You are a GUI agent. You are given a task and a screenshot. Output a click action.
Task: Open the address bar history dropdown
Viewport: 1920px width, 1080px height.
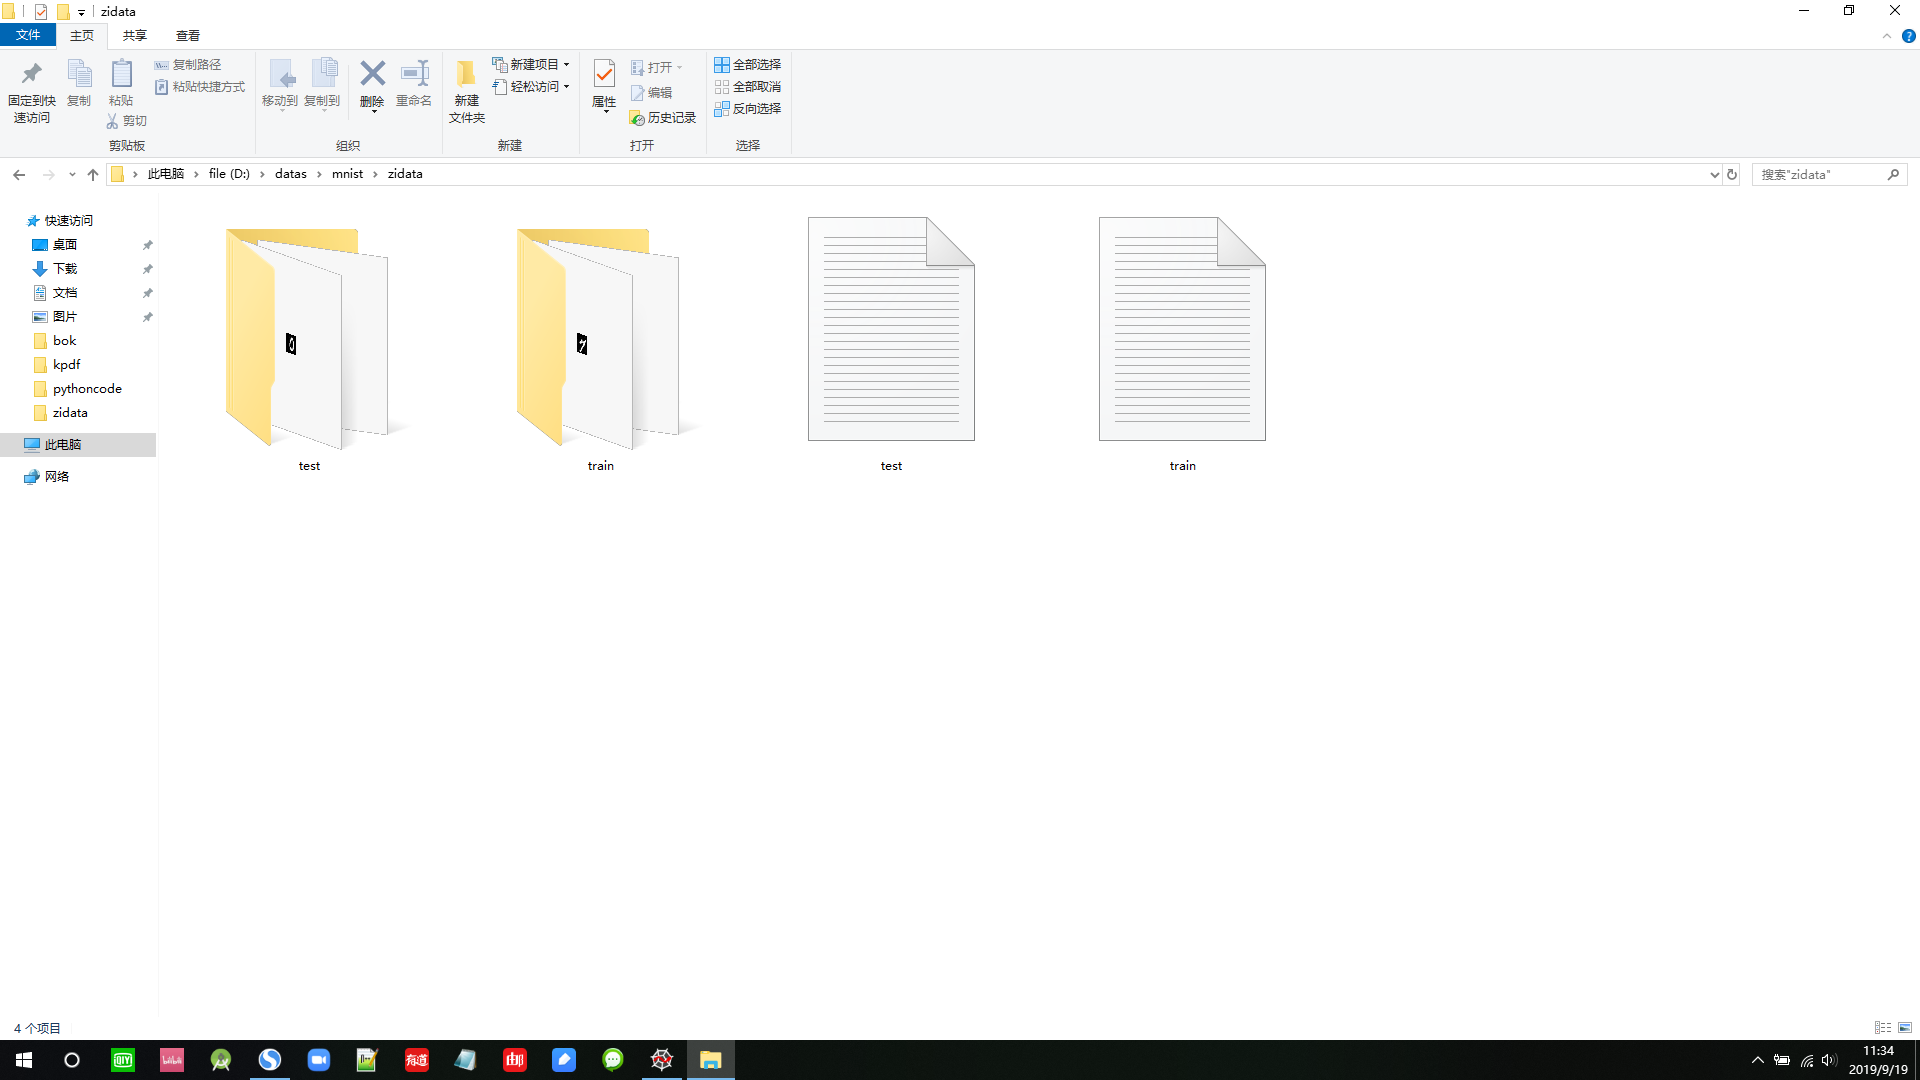(x=1714, y=174)
